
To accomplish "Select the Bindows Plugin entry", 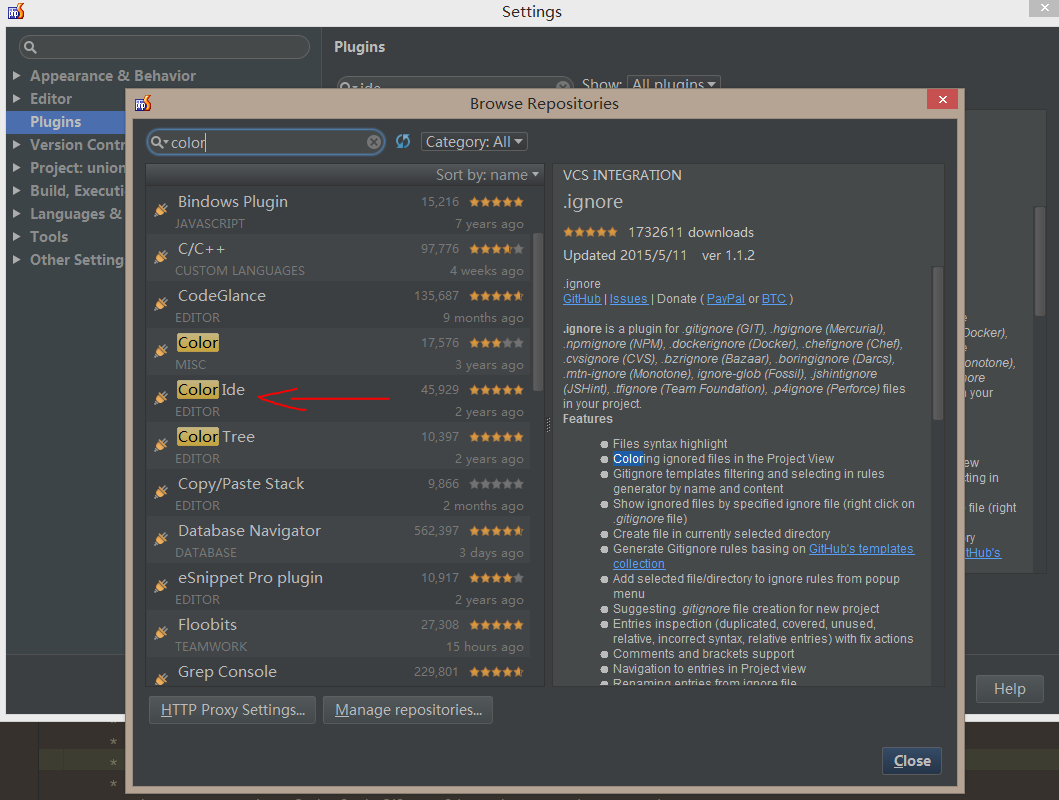I will (x=339, y=211).
